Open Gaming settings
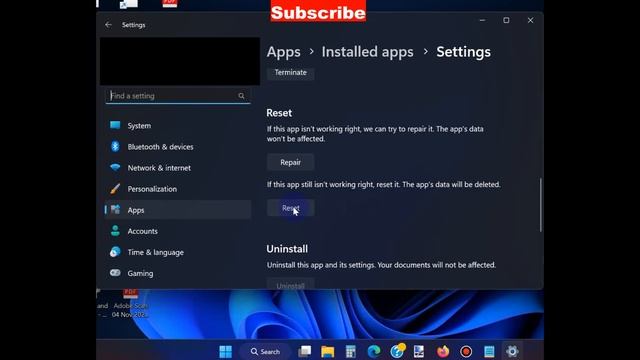The image size is (640, 360). (178, 273)
